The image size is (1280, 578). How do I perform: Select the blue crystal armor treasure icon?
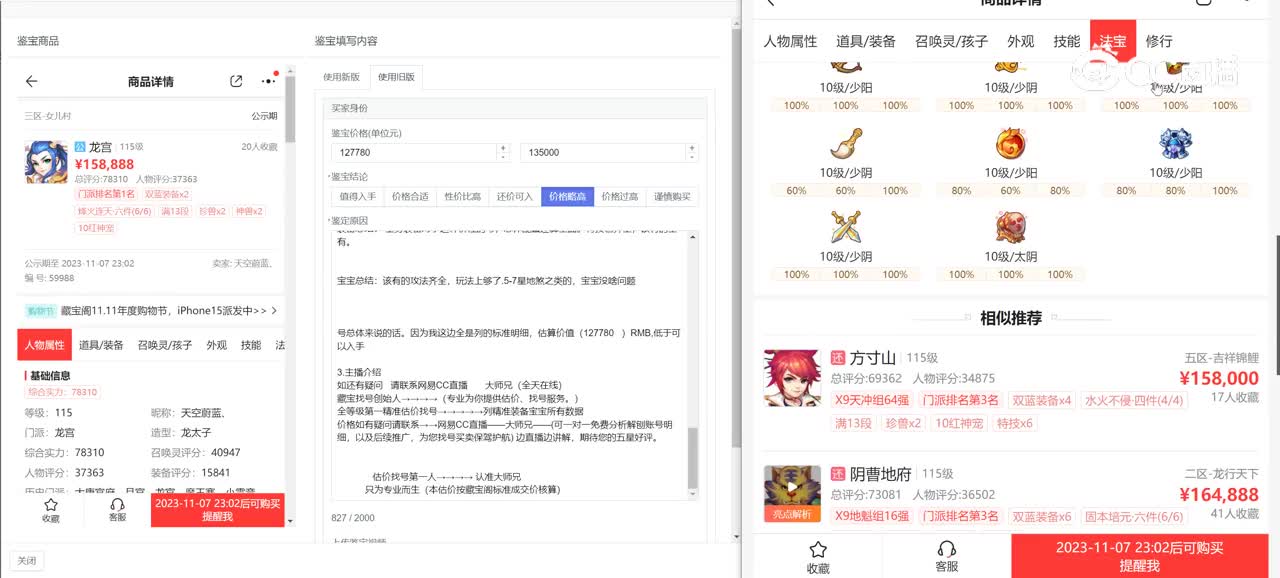[1176, 145]
